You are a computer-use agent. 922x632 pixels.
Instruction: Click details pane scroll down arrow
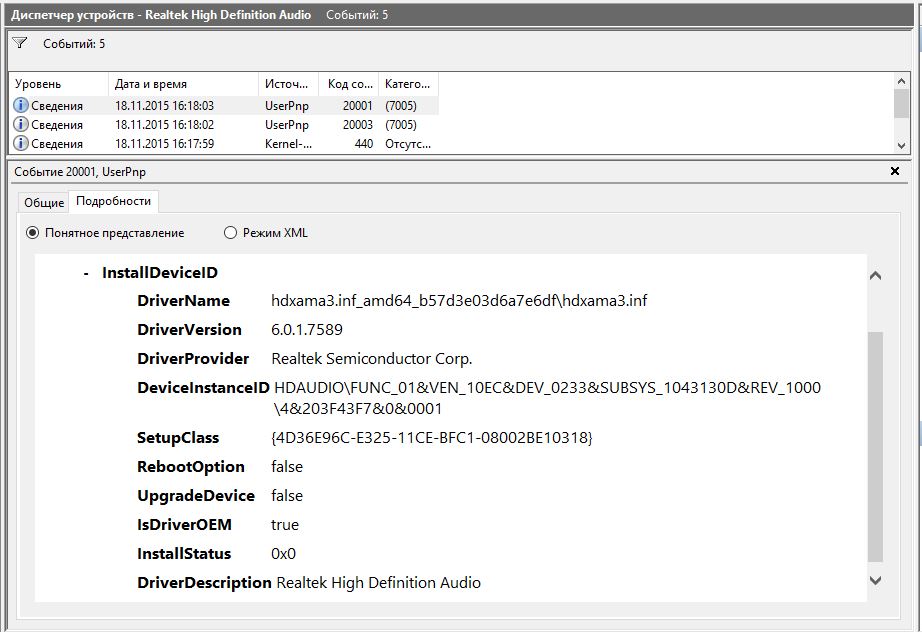pos(875,580)
